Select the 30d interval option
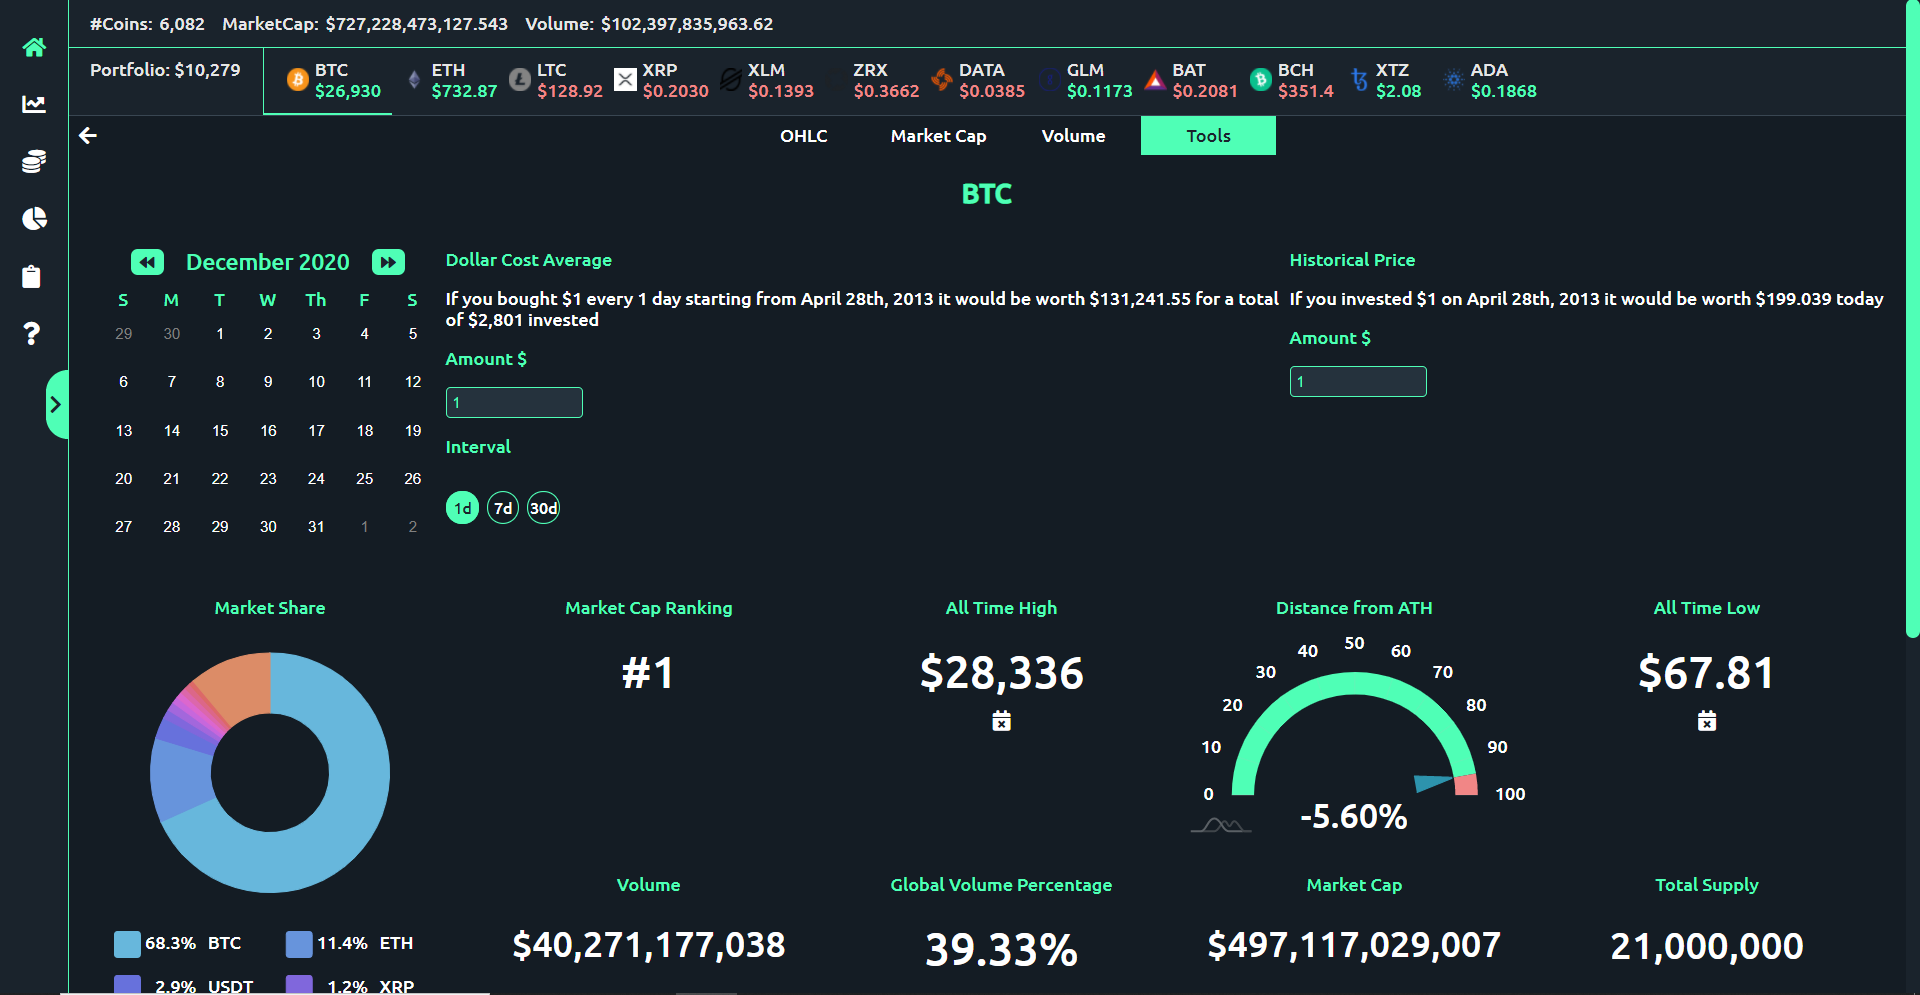This screenshot has height=995, width=1920. (543, 508)
